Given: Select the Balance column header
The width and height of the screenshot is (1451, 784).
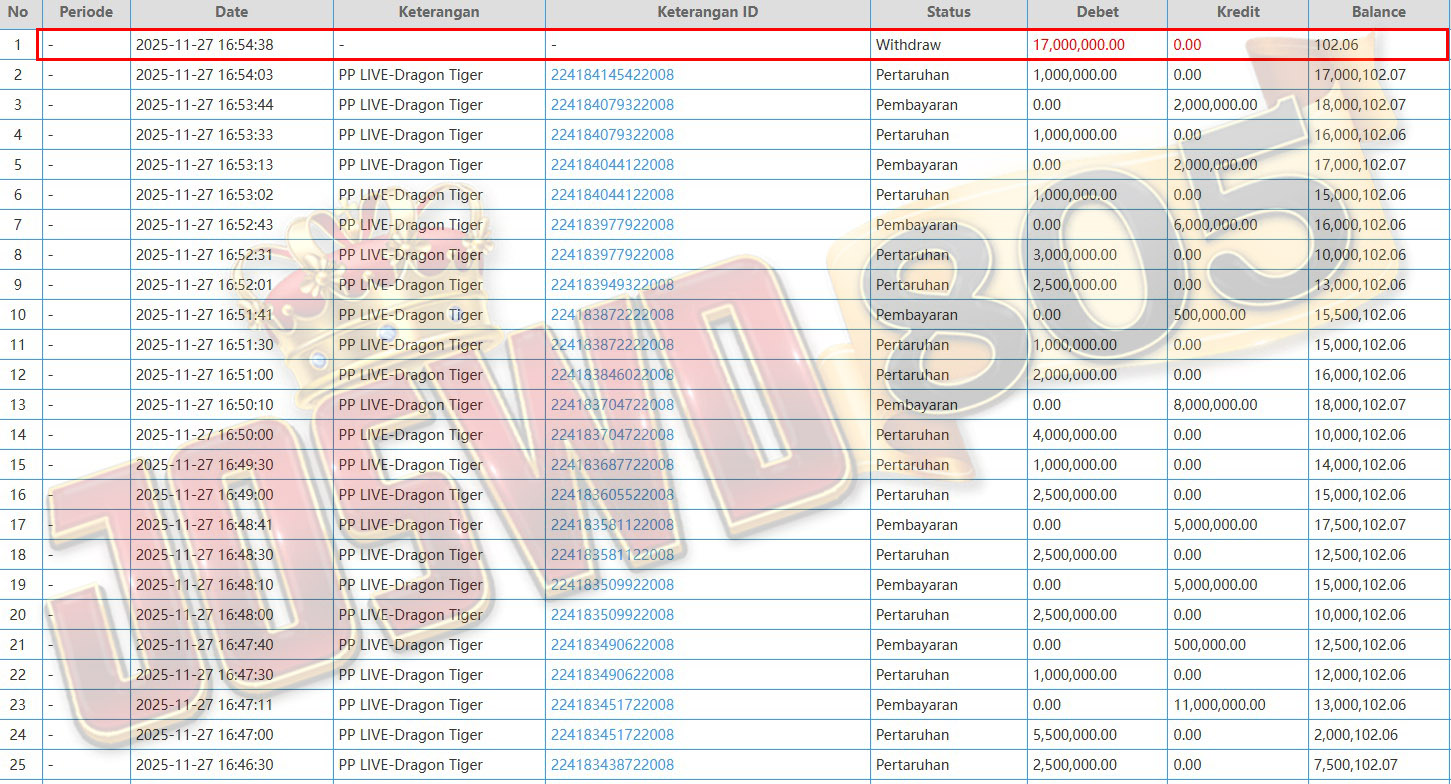Looking at the screenshot, I should point(1378,13).
